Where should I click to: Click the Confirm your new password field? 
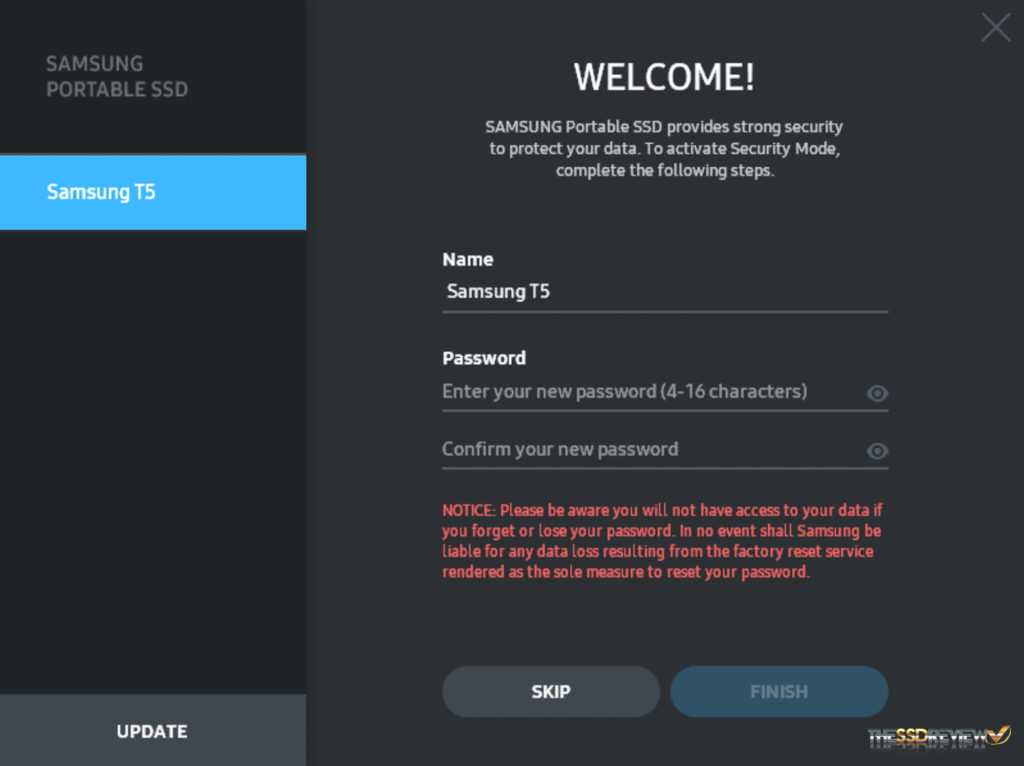click(650, 449)
